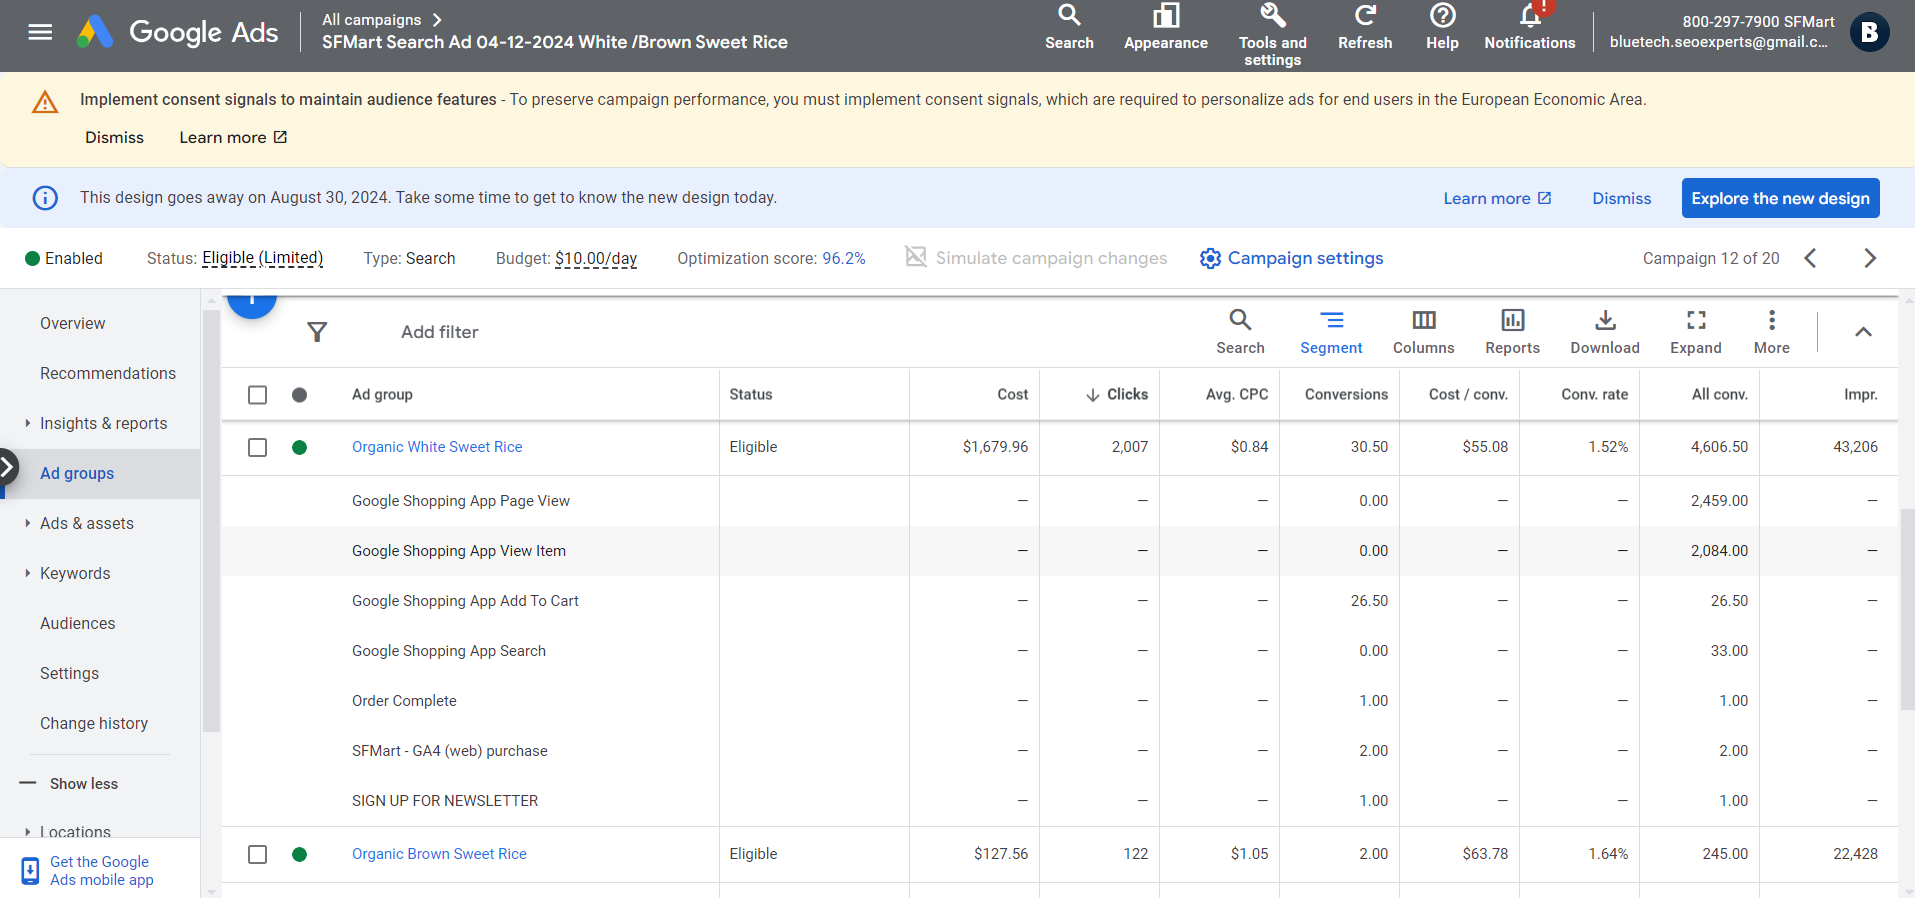1915x898 pixels.
Task: Sort by Clicks column
Action: (x=1117, y=395)
